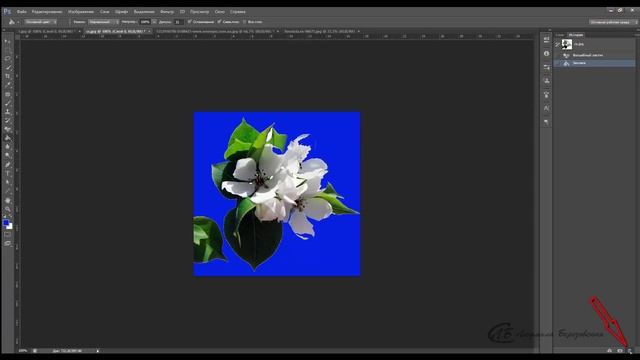Select the Zoom tool
Screen dimensions: 640x360
point(7,209)
